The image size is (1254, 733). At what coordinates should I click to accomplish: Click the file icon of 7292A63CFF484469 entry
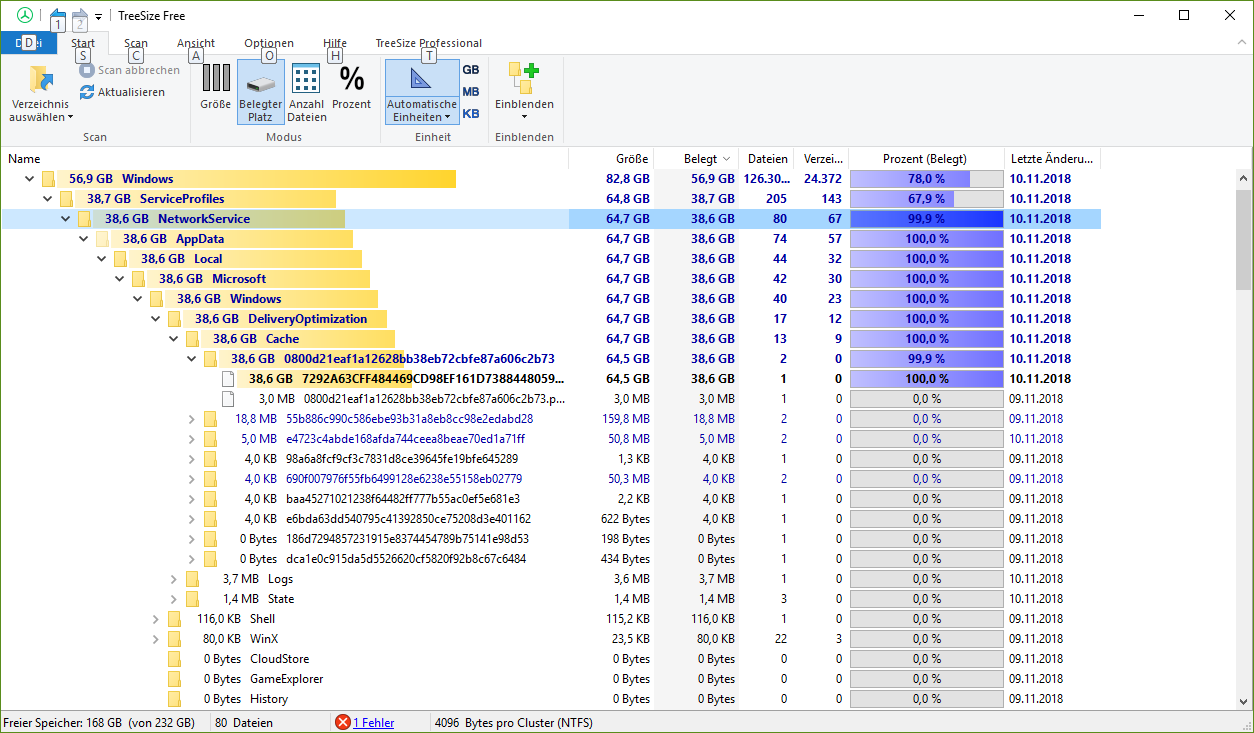pyautogui.click(x=228, y=379)
